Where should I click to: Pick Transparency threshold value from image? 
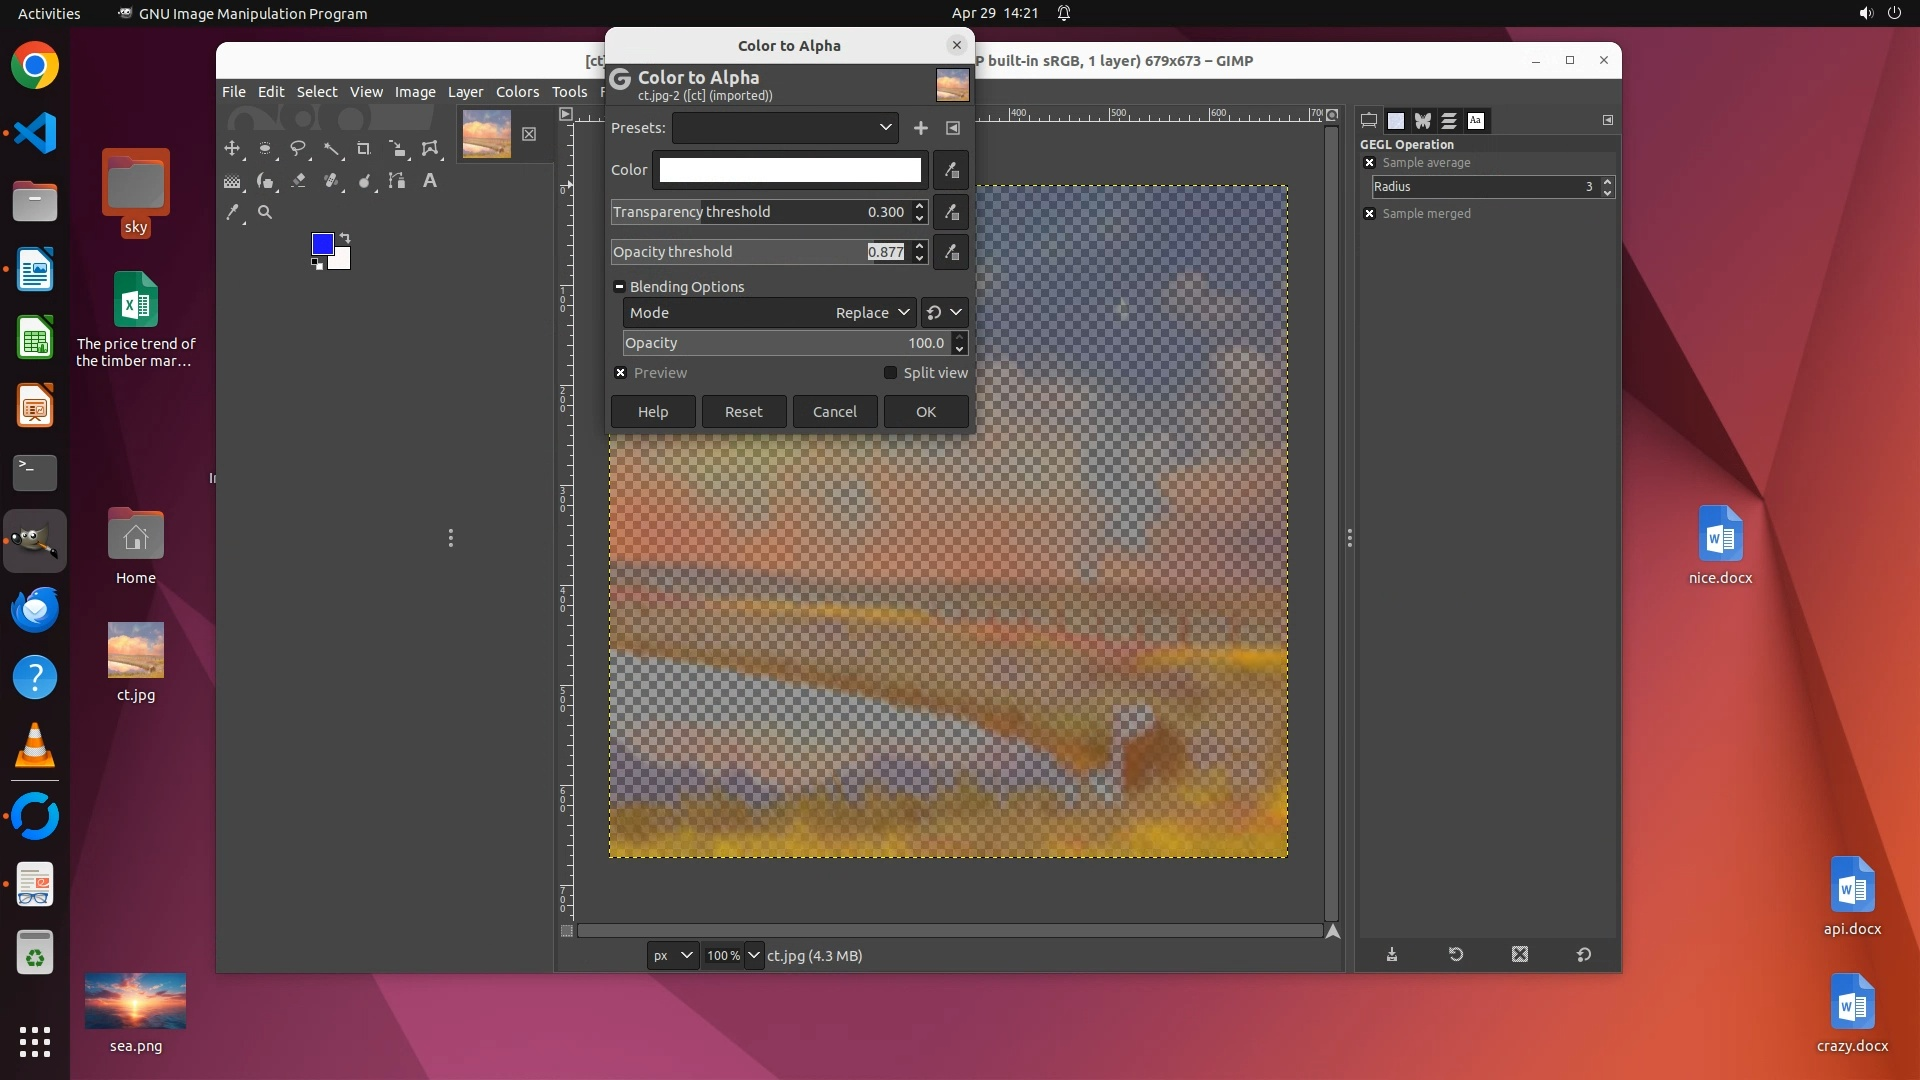(951, 212)
